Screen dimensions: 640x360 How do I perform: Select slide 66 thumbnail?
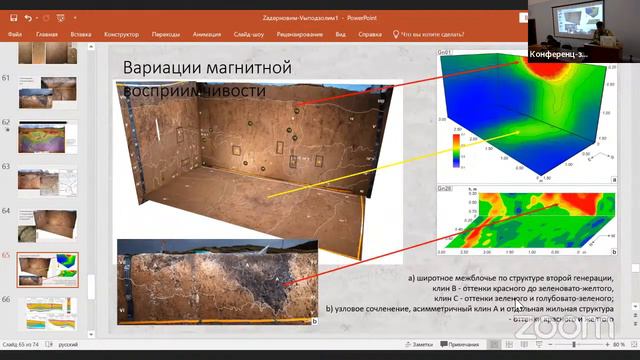(47, 313)
